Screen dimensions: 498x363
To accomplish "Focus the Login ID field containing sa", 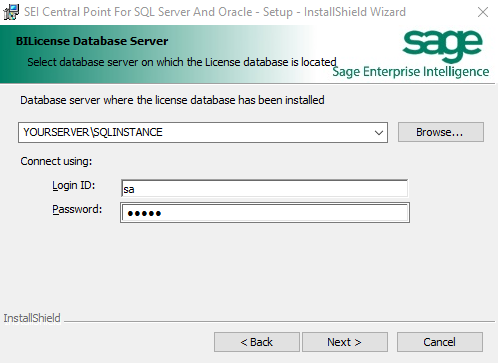I will point(264,189).
